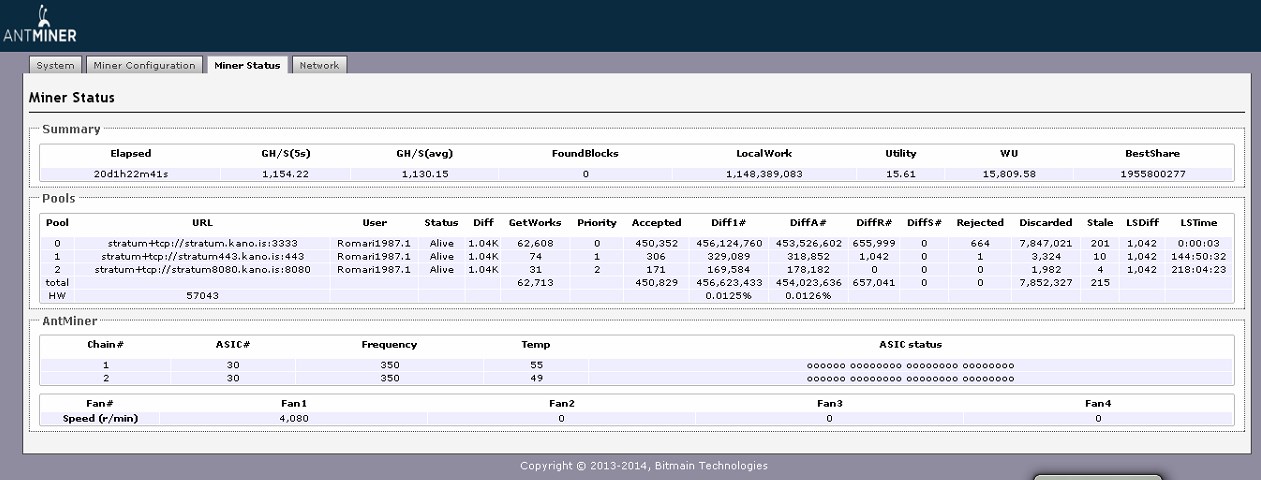
Task: Click the ASIC status for chain 1
Action: (x=910, y=365)
